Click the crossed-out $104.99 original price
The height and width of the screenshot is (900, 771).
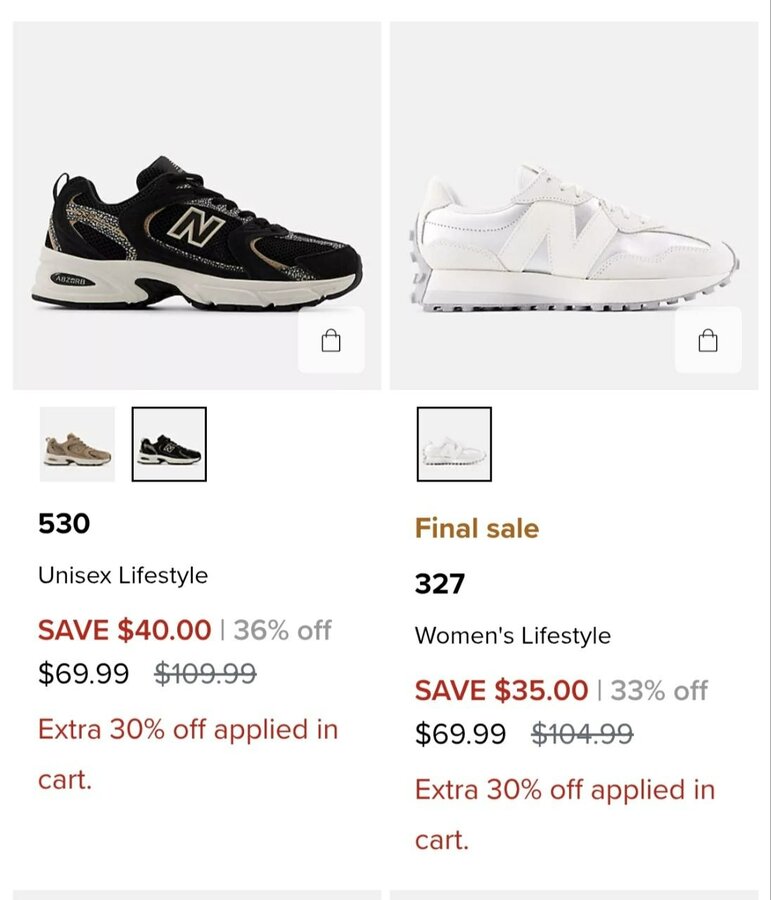click(582, 734)
